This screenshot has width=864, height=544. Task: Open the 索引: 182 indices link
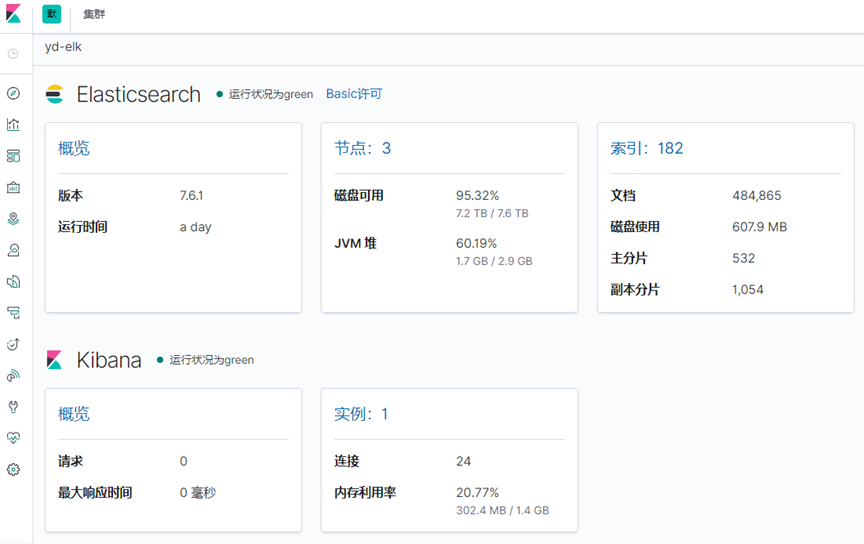point(646,148)
